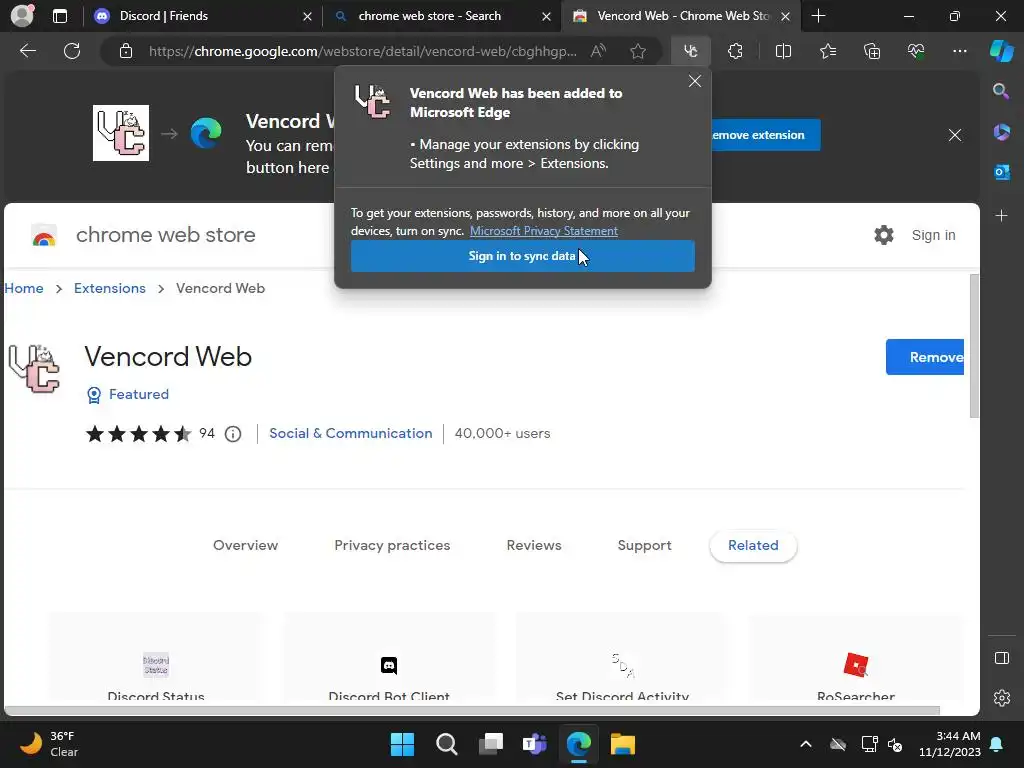Open Chrome Web Store settings gear

coord(884,235)
